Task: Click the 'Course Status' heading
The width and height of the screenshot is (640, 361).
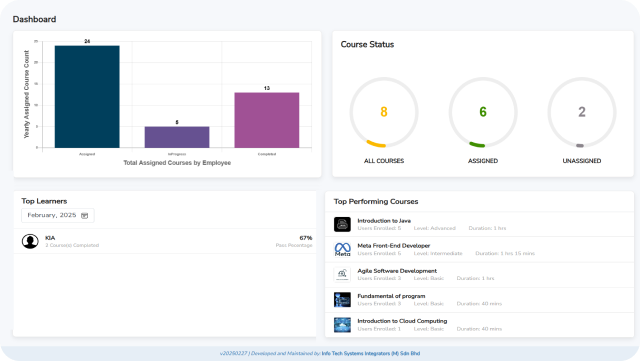Action: coord(367,44)
